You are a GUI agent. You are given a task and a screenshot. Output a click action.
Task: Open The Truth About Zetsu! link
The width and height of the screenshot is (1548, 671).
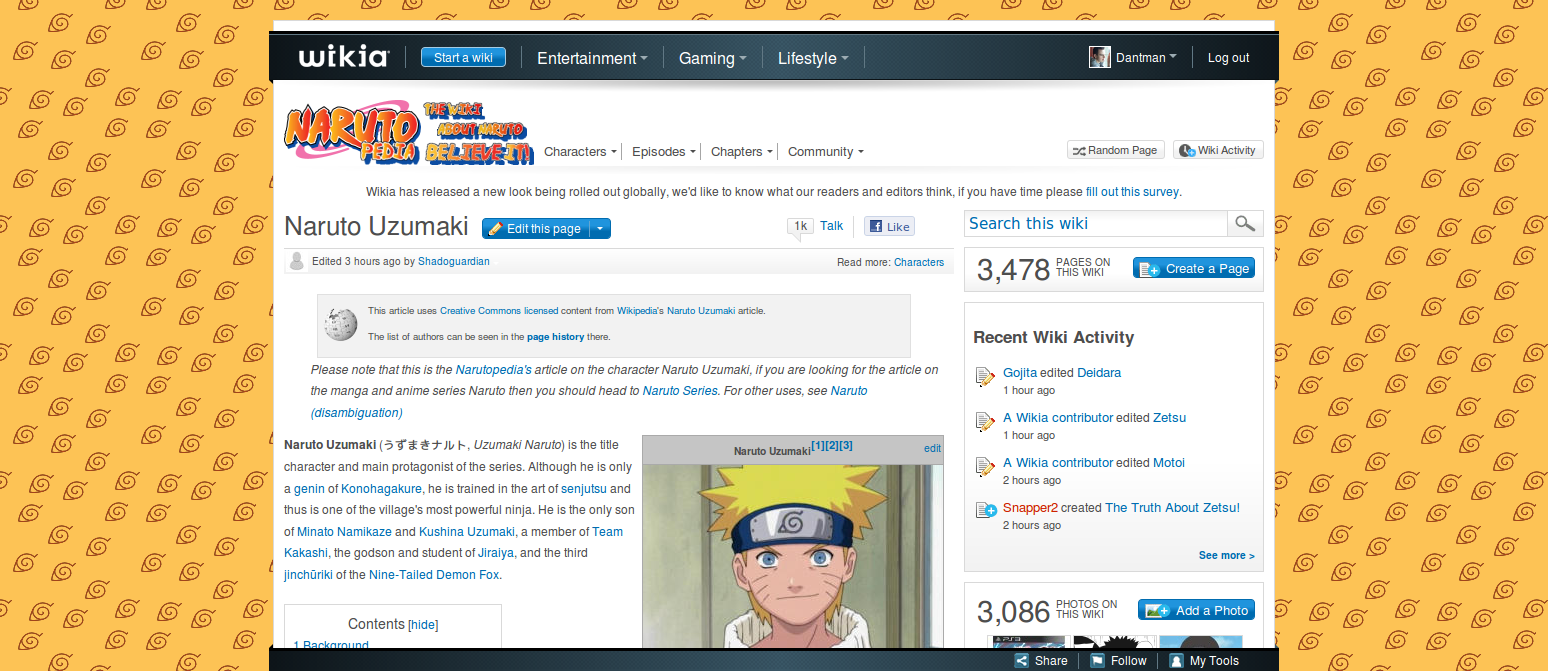(1172, 508)
